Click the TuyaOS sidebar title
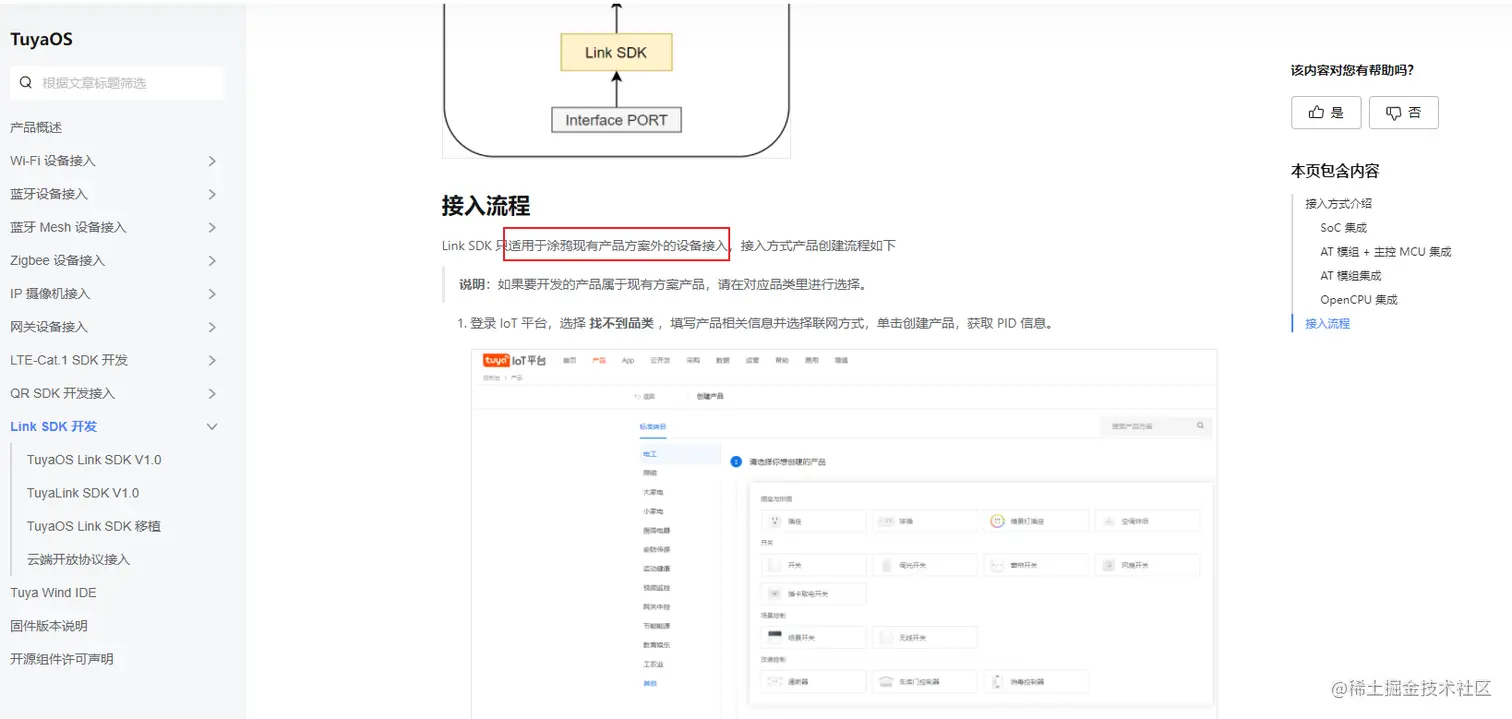 (41, 39)
